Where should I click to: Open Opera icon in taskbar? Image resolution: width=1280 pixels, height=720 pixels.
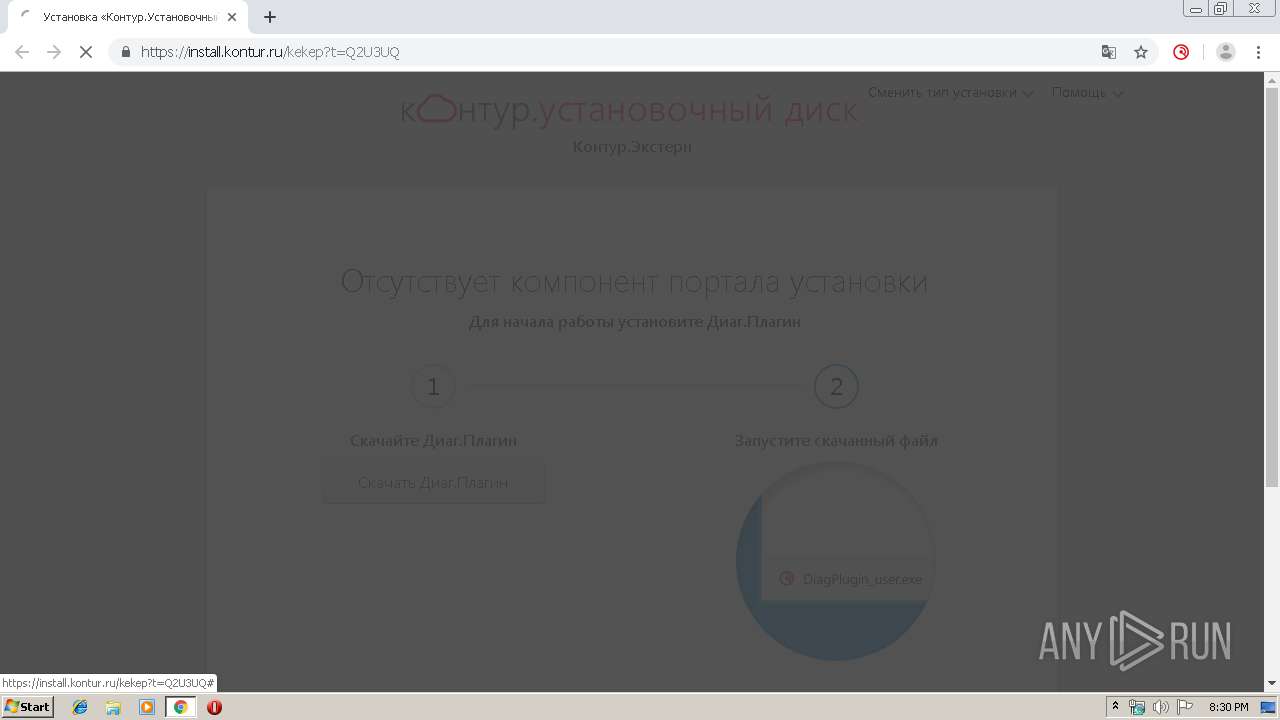tap(214, 707)
